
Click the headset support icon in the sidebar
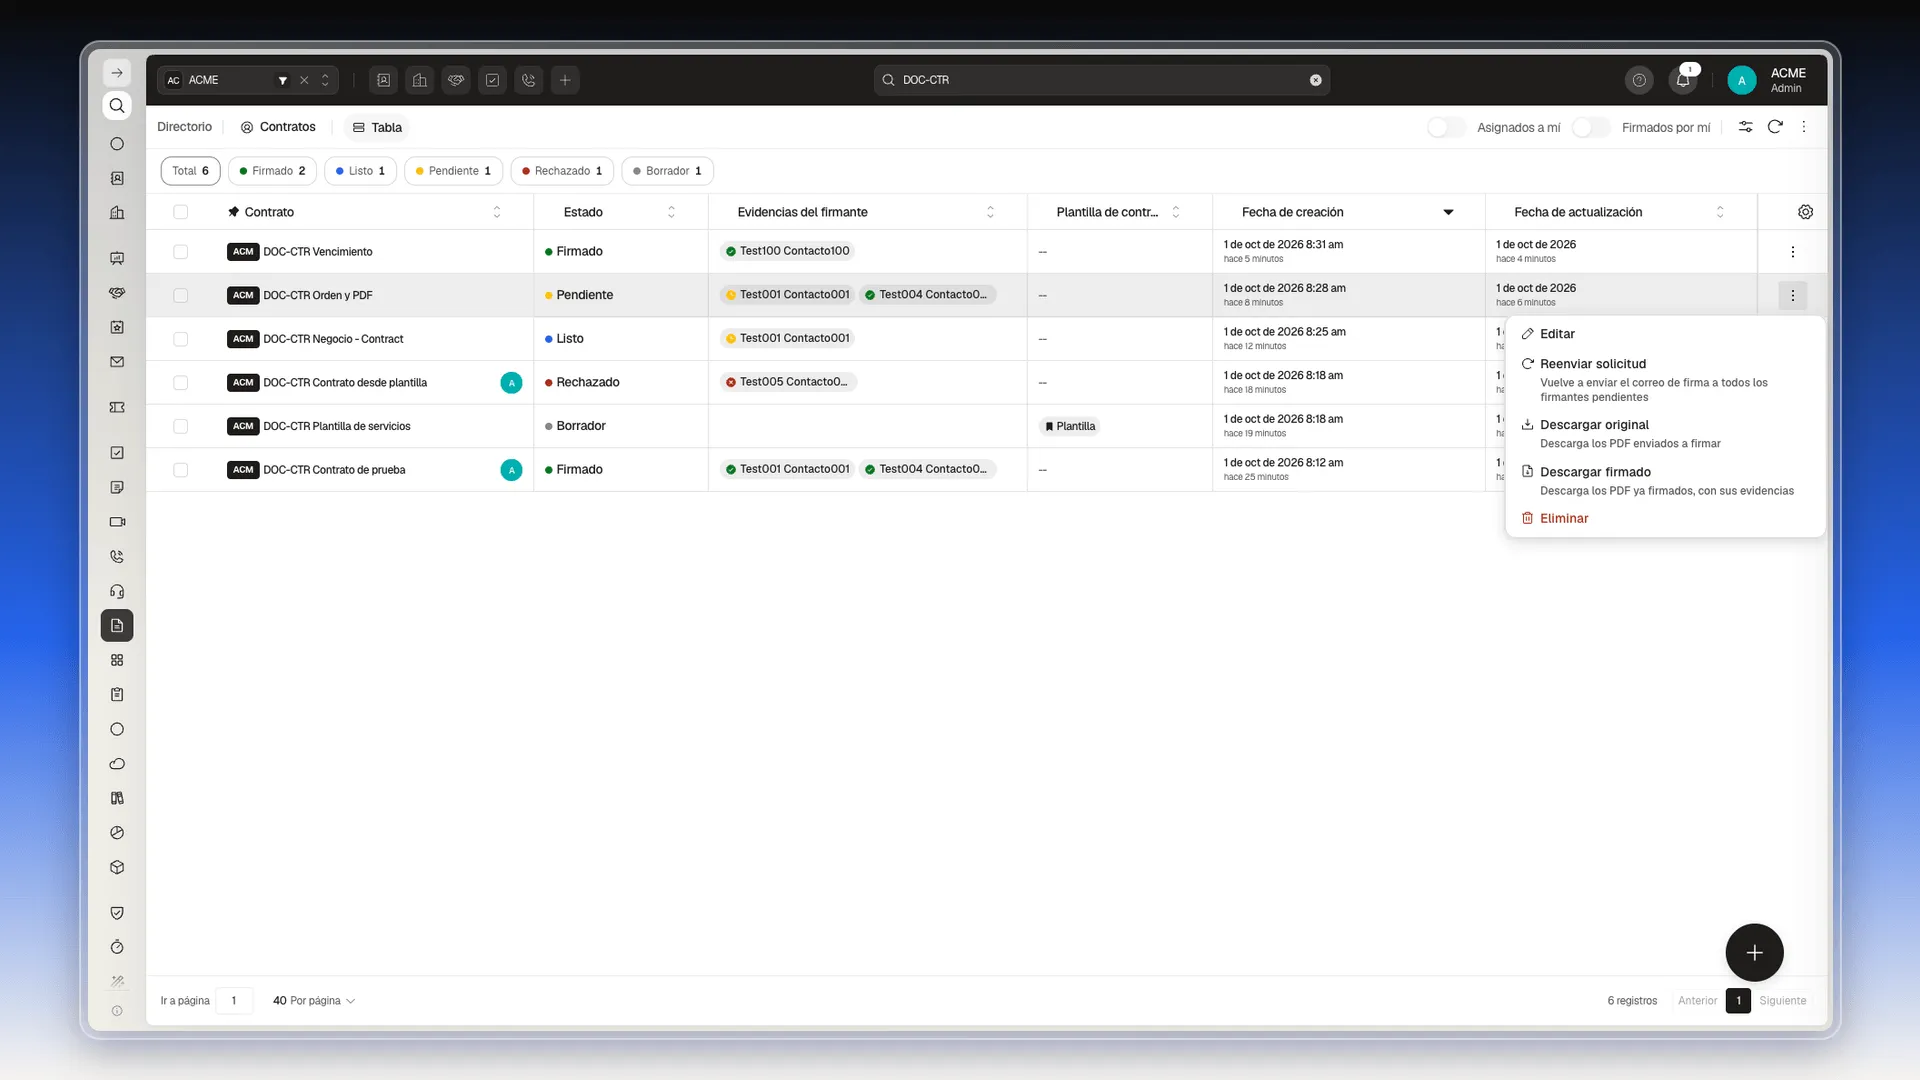pyautogui.click(x=117, y=591)
